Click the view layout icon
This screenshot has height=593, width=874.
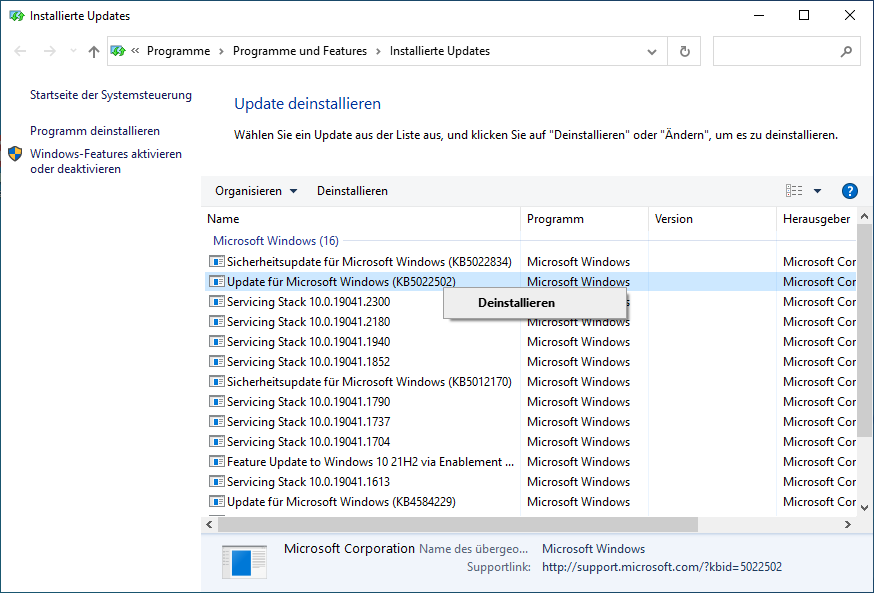pos(794,191)
